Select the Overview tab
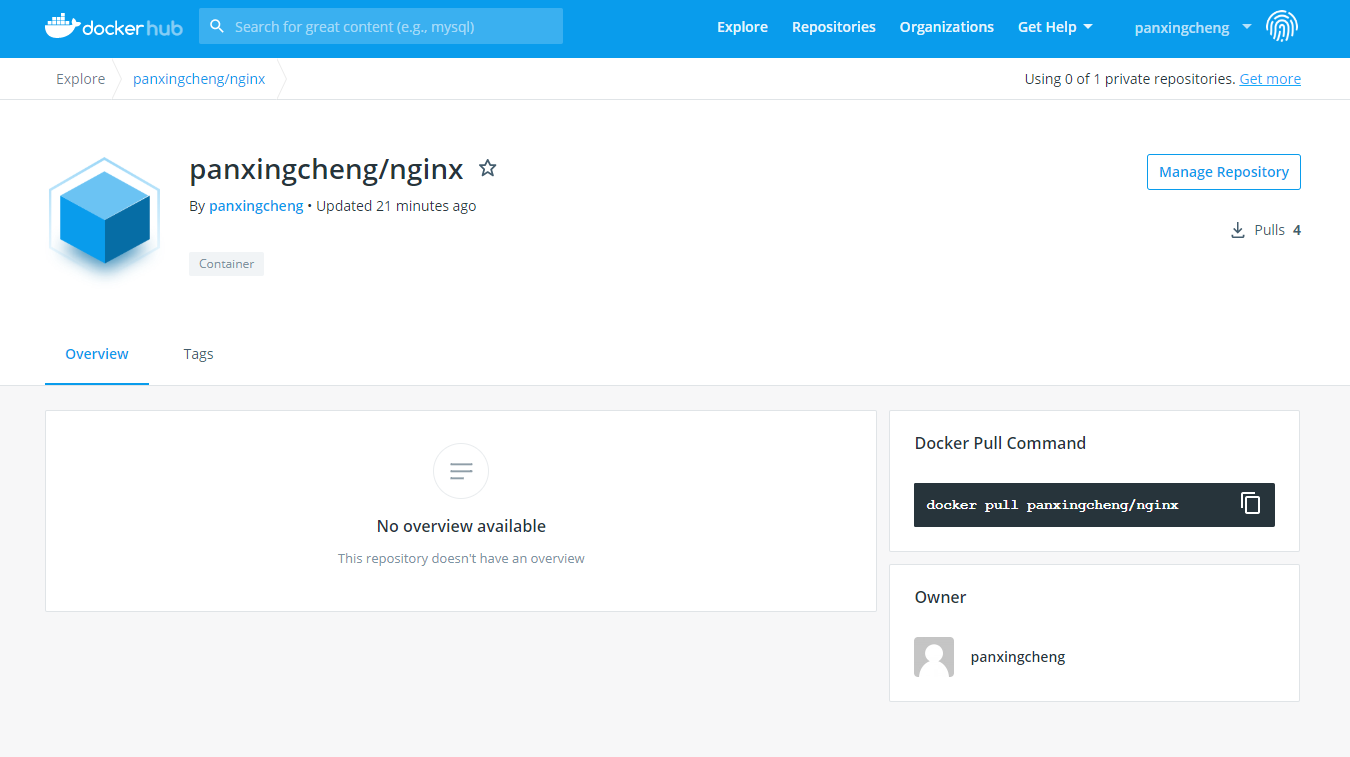This screenshot has width=1350, height=757. 97,354
